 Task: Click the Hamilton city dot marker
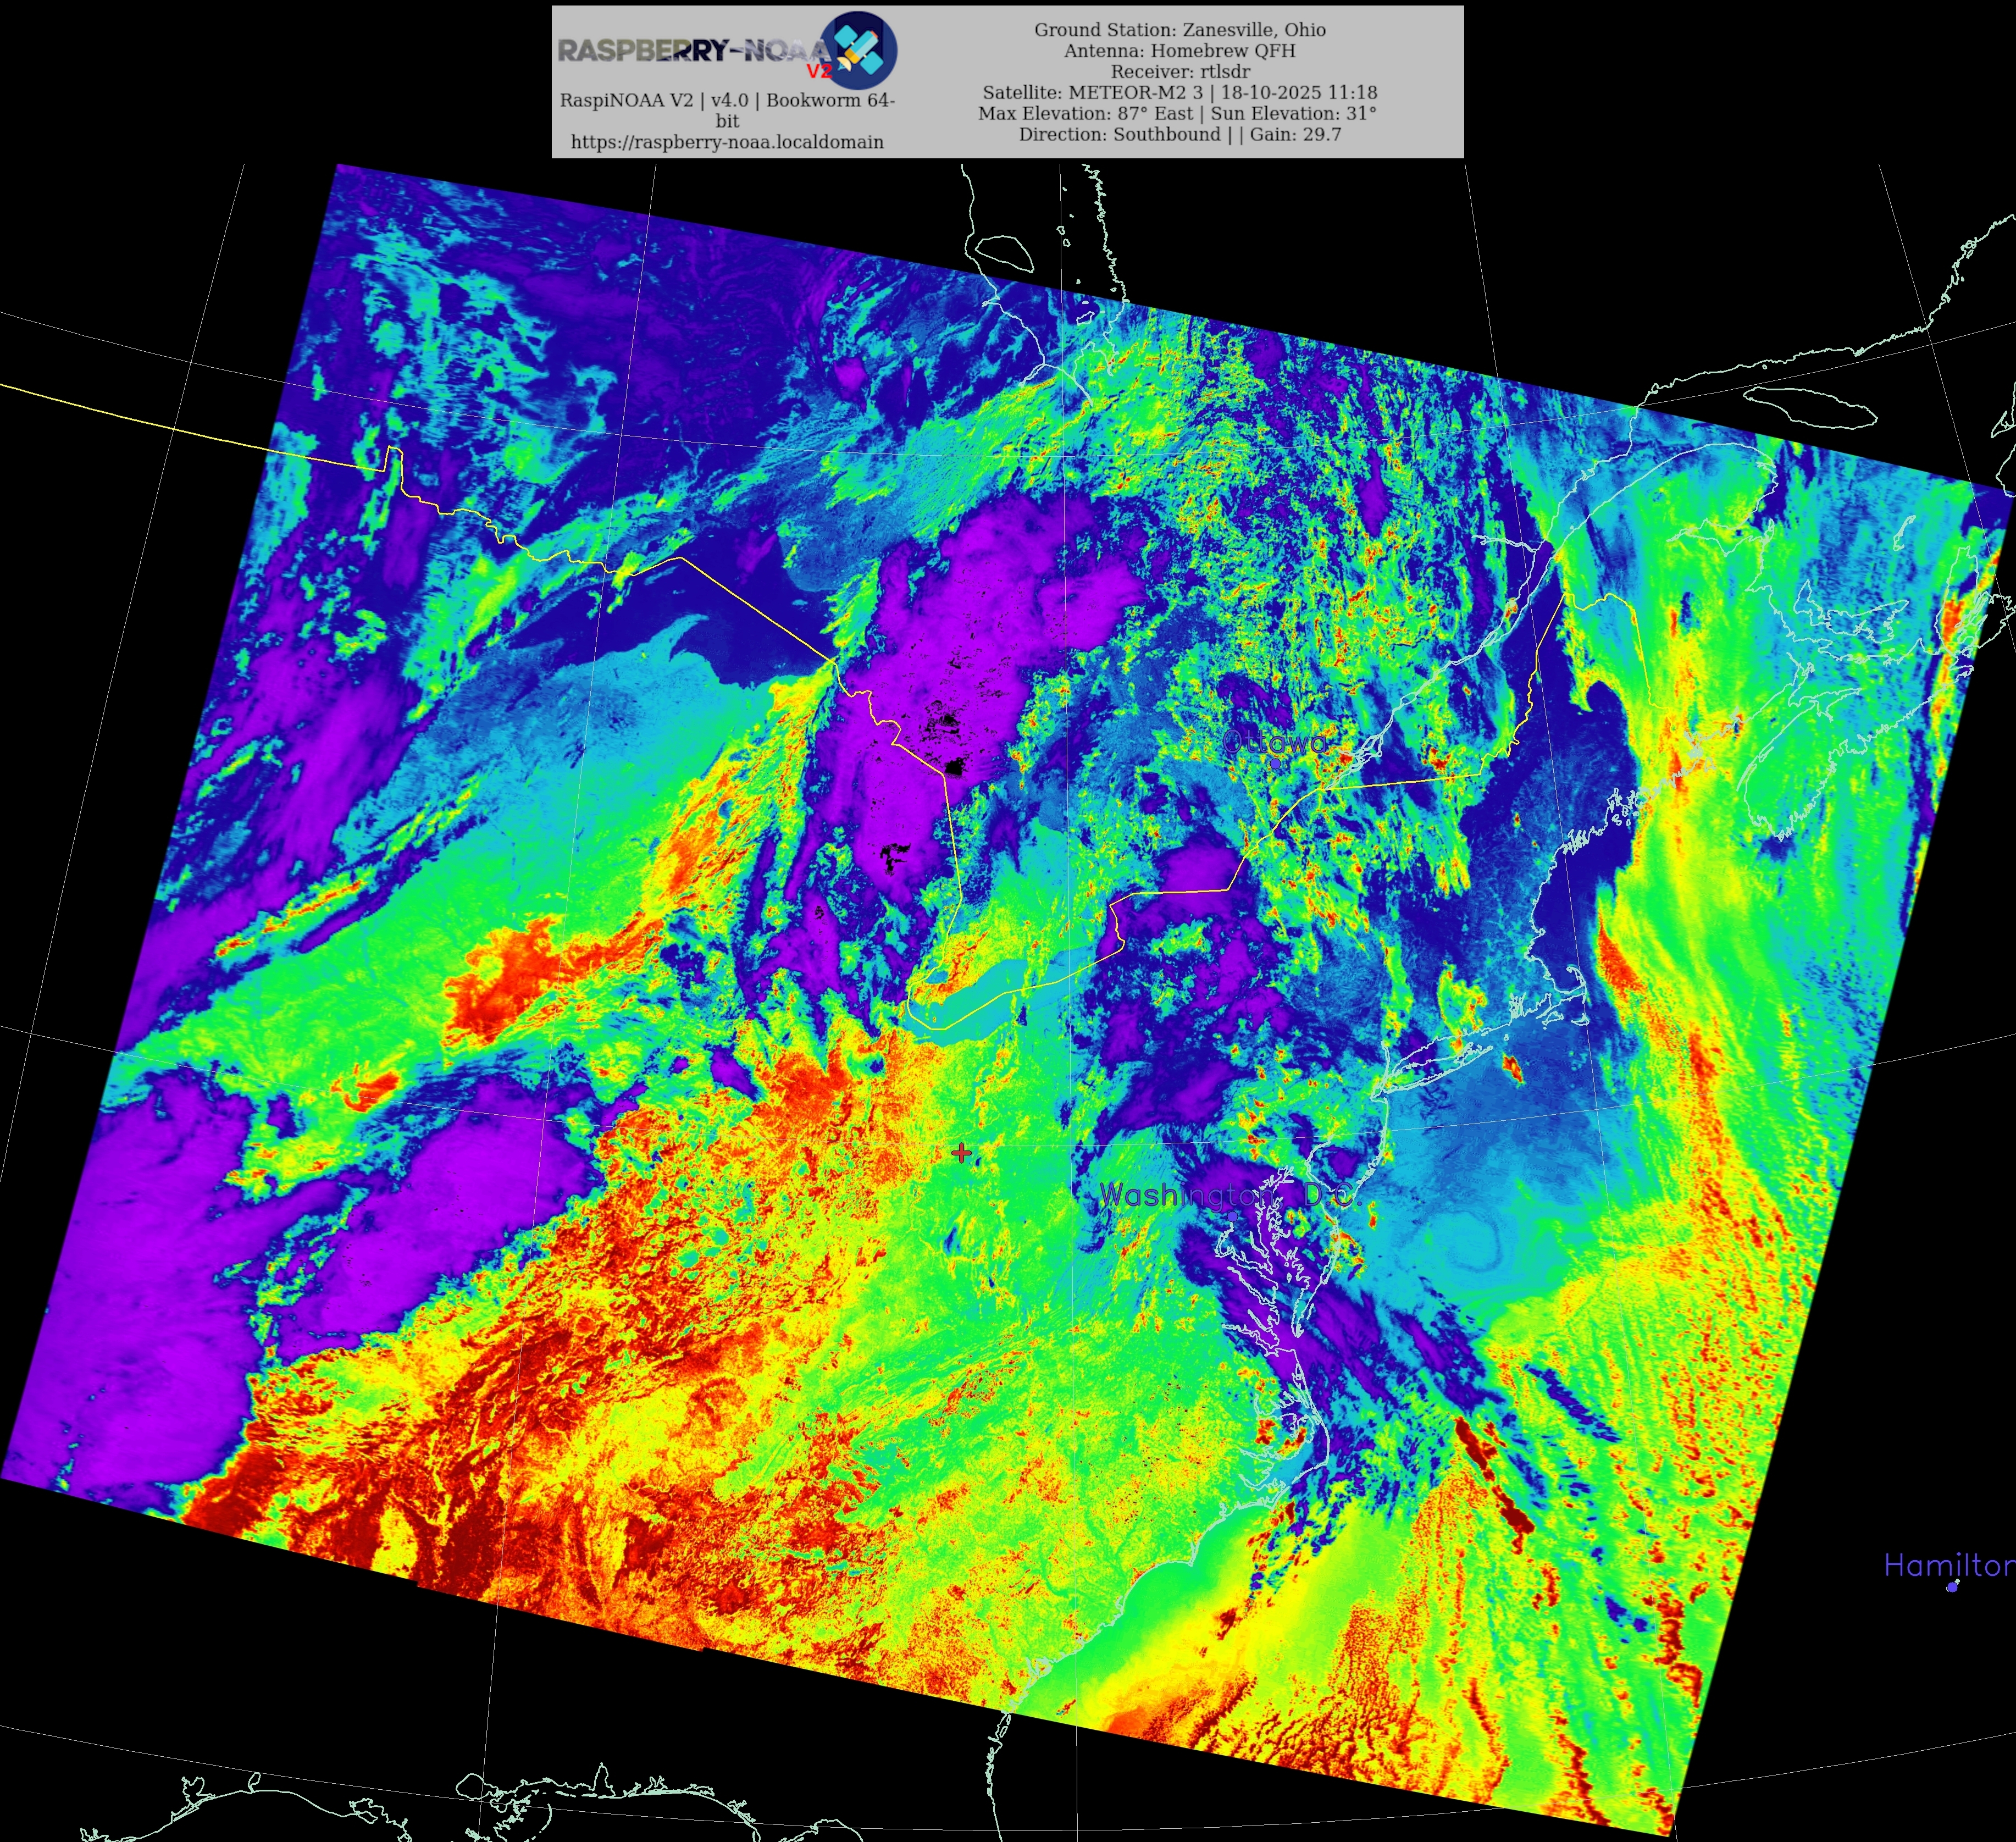point(1952,1587)
